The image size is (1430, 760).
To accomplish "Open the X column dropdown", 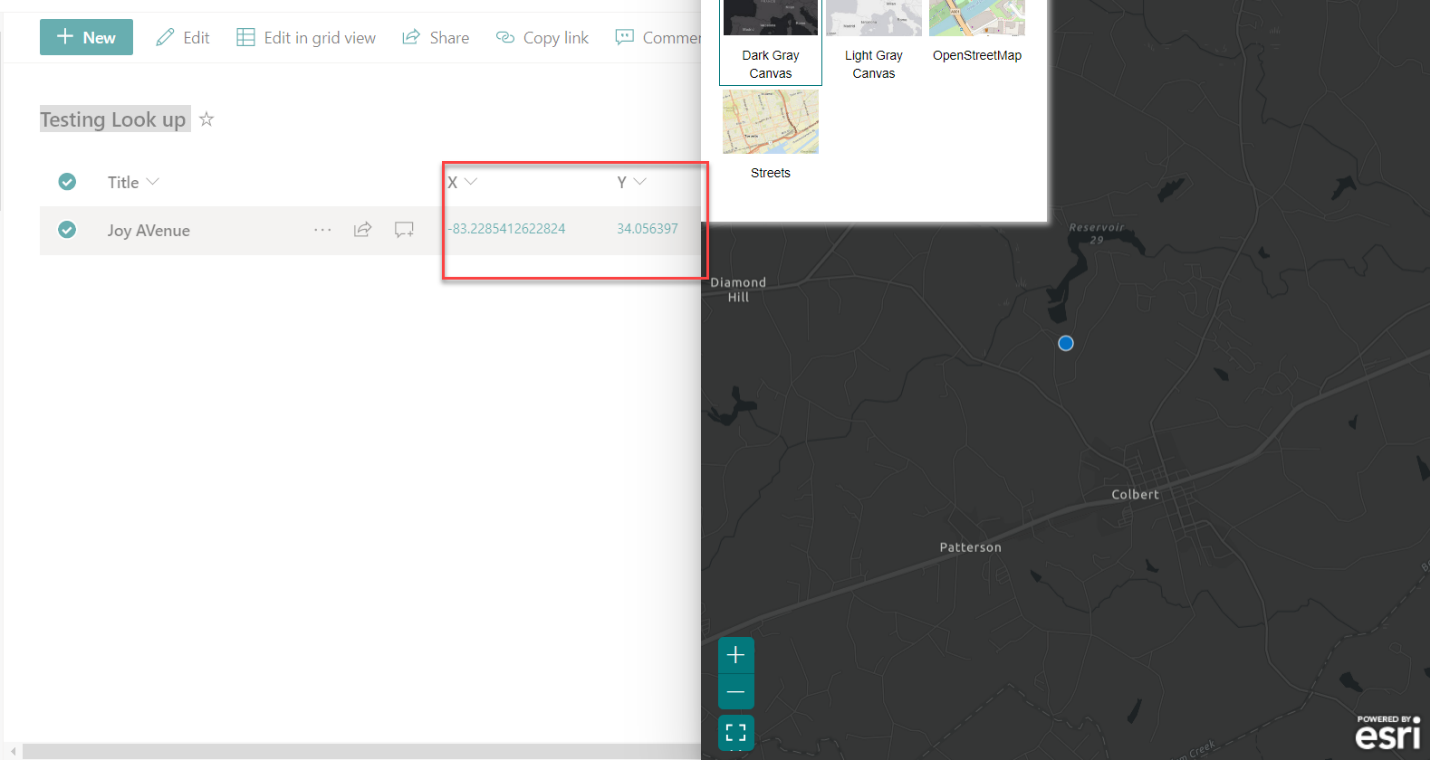I will click(x=470, y=182).
